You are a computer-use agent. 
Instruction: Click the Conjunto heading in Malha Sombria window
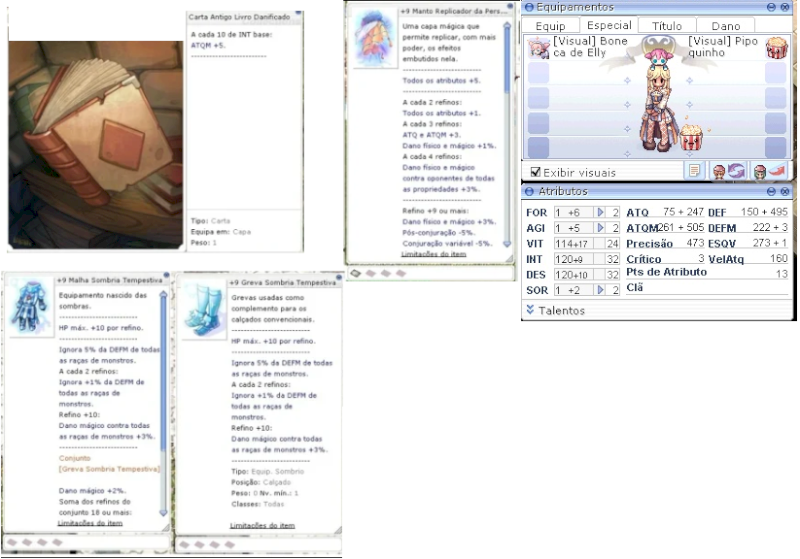[74, 458]
